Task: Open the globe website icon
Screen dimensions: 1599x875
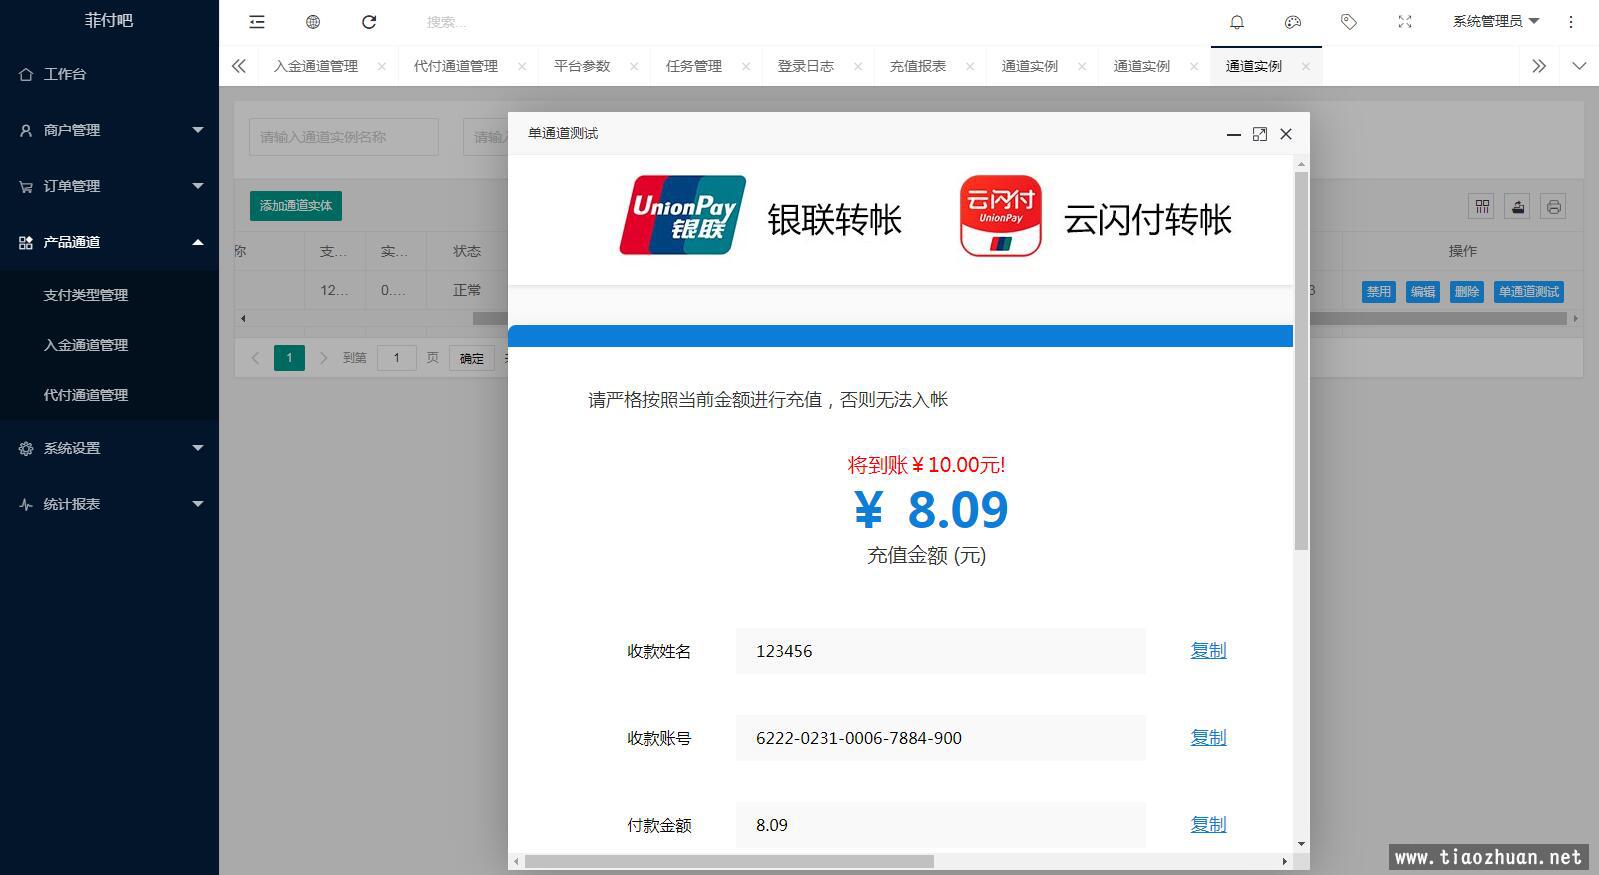Action: (313, 22)
